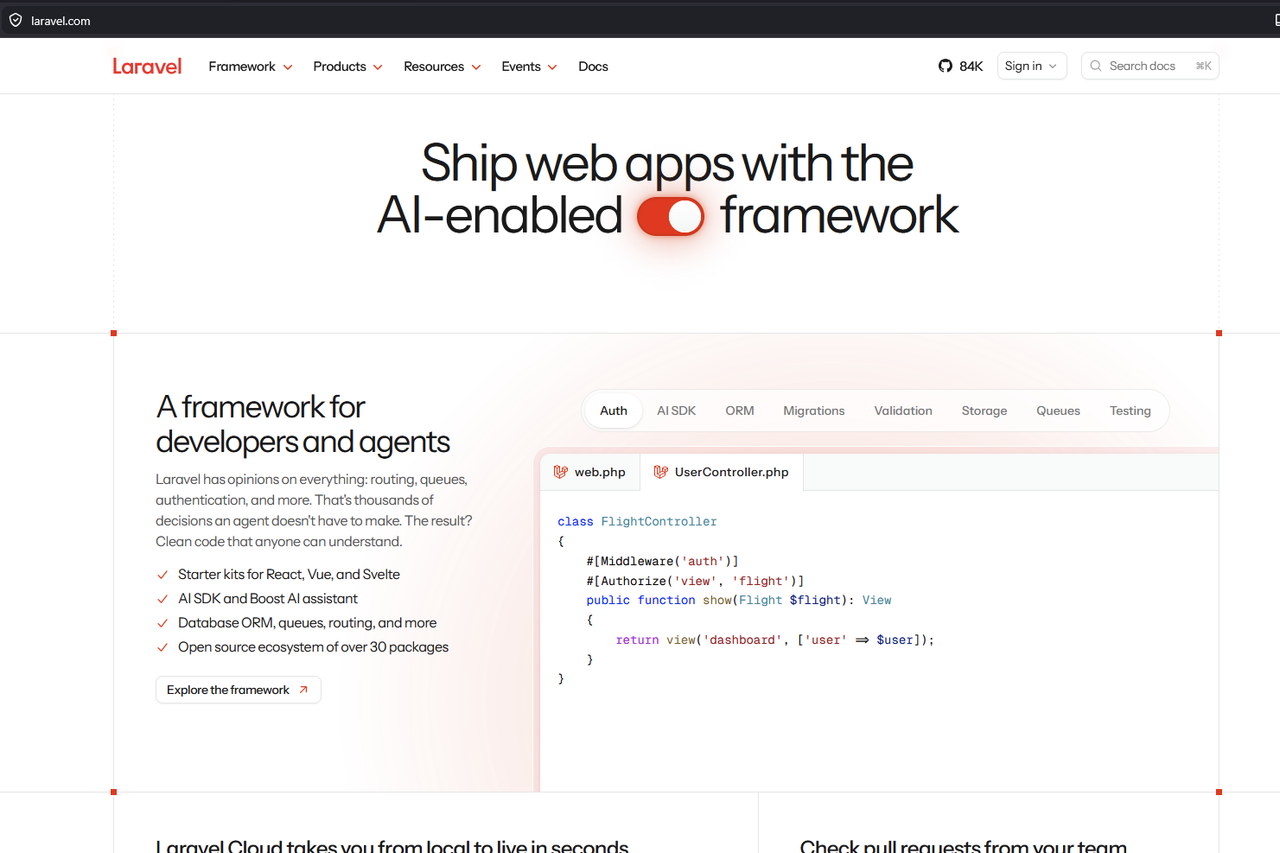The width and height of the screenshot is (1280, 853).
Task: Click the text 'Open source ecosystem of over 30 packages'
Action: tap(313, 647)
